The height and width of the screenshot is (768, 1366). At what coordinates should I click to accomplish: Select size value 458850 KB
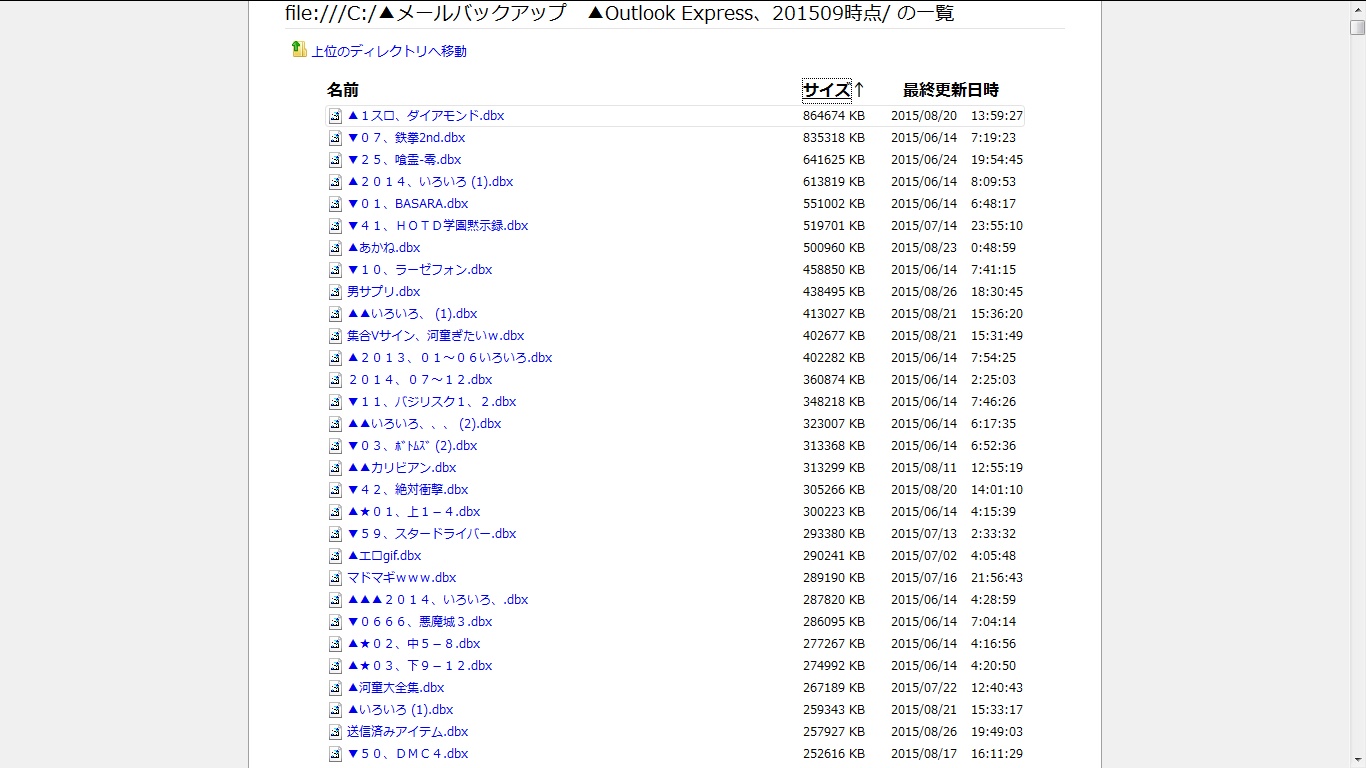pyautogui.click(x=834, y=270)
